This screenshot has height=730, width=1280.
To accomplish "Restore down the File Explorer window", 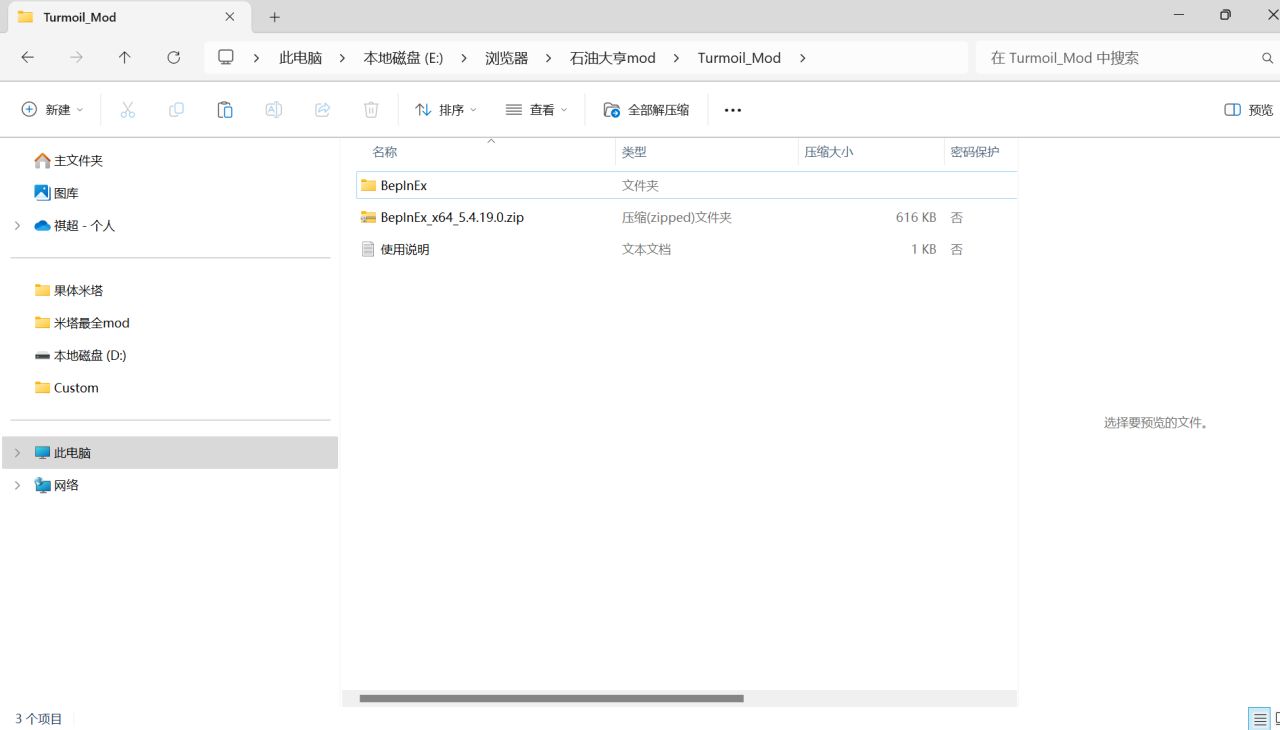I will pos(1225,15).
